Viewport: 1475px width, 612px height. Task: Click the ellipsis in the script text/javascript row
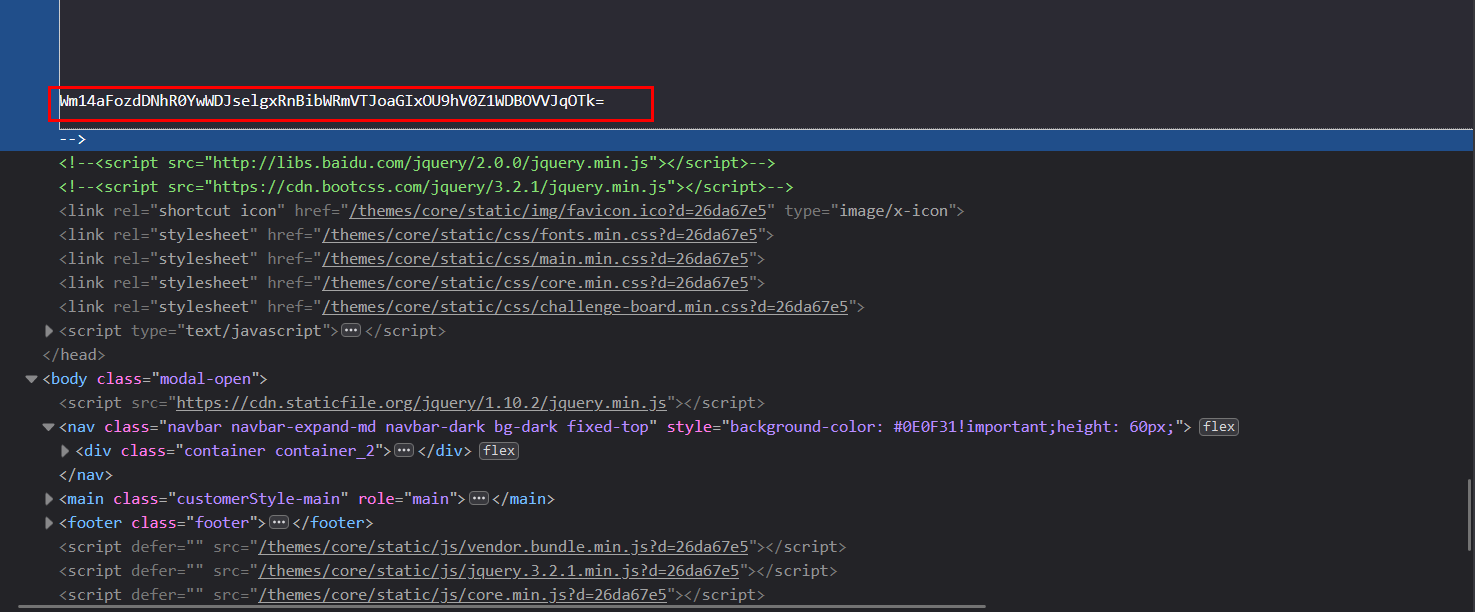351,331
